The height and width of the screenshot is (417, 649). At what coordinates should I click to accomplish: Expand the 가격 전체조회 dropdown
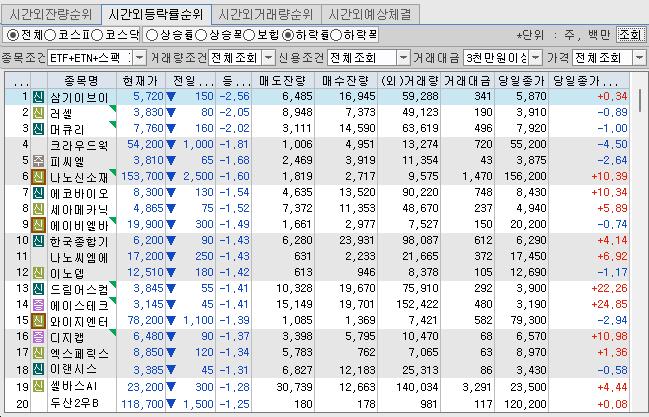(x=639, y=58)
